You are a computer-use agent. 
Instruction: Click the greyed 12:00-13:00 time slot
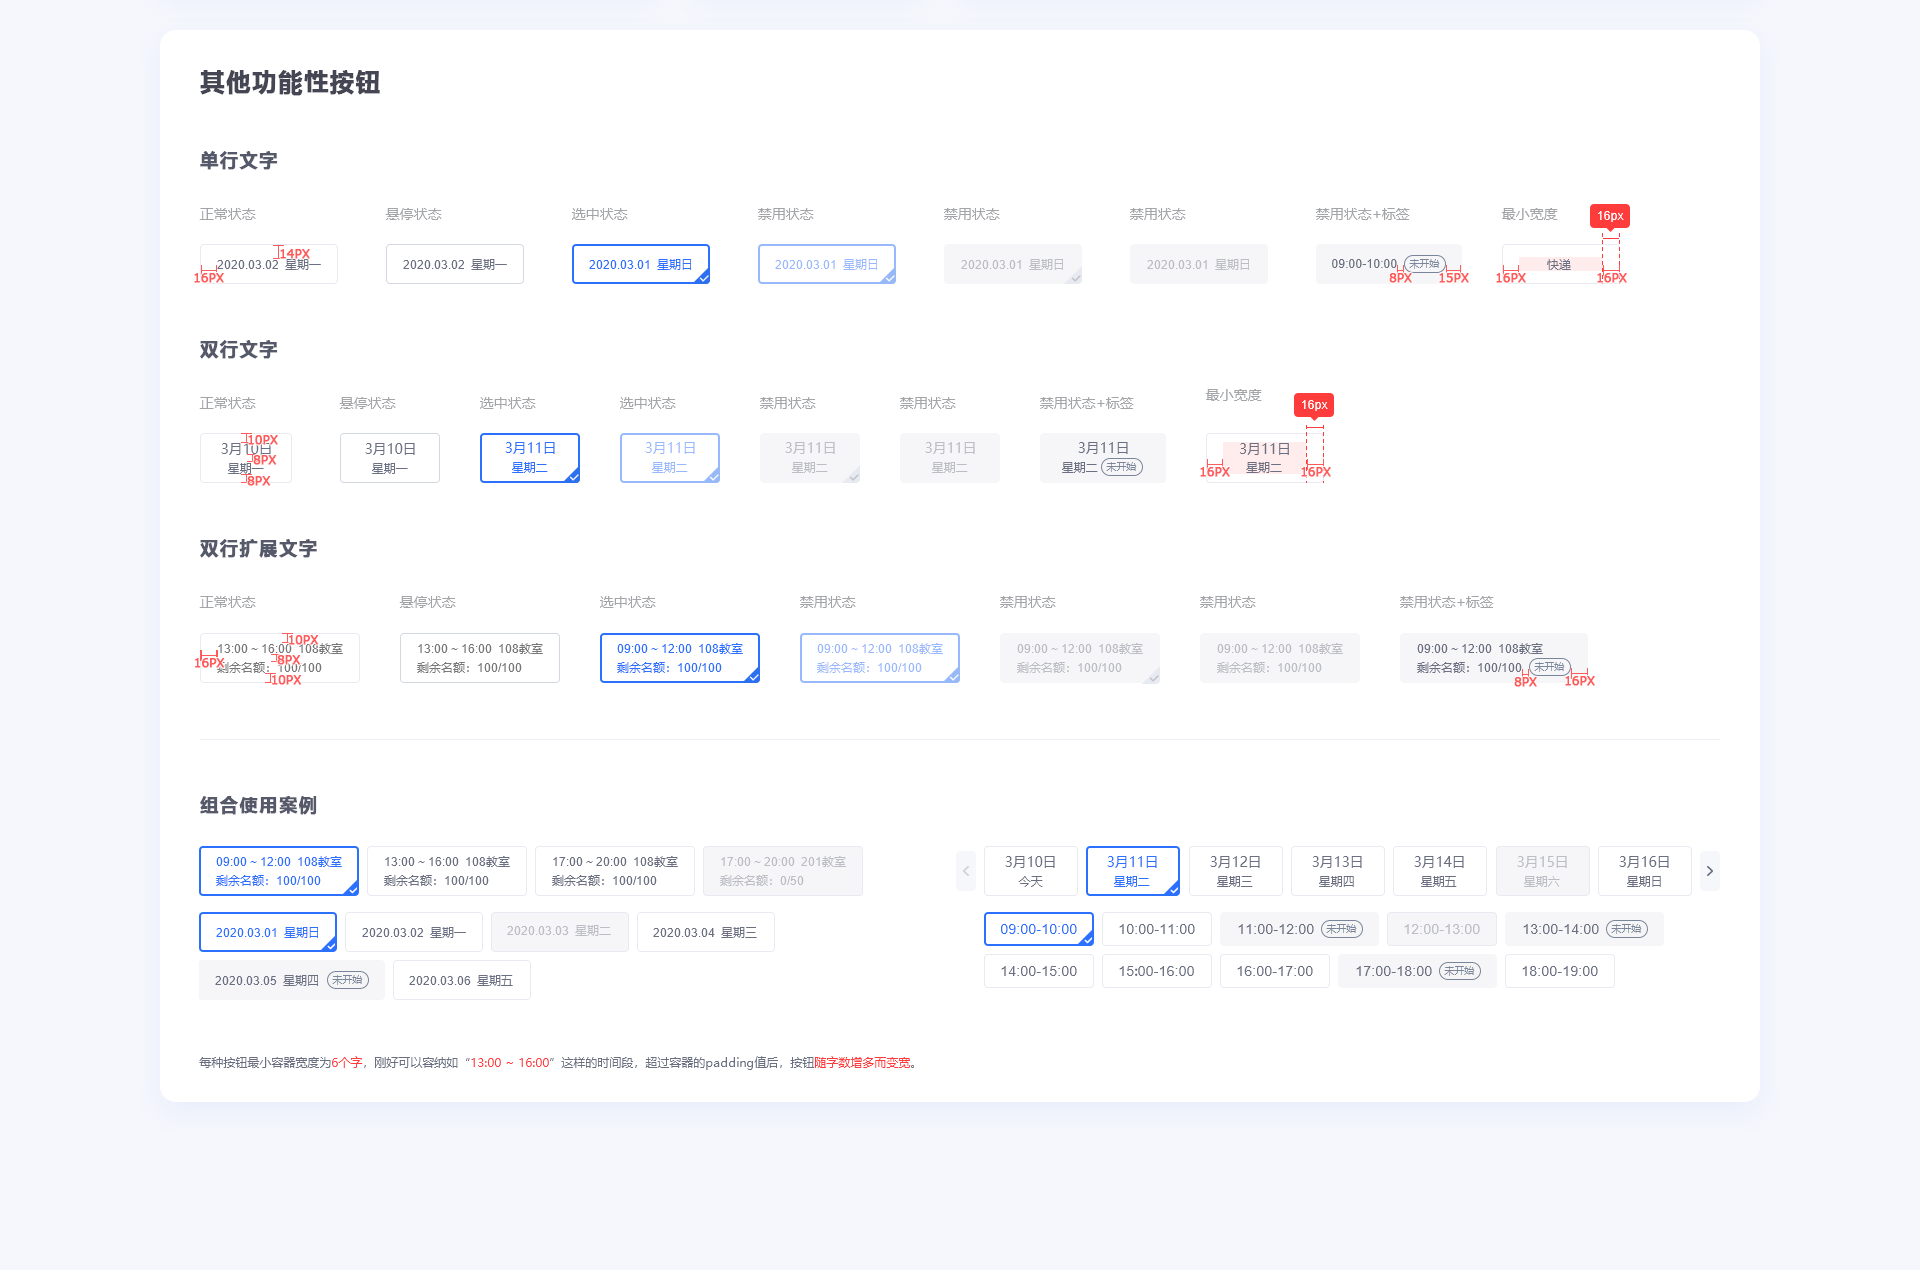click(x=1442, y=929)
